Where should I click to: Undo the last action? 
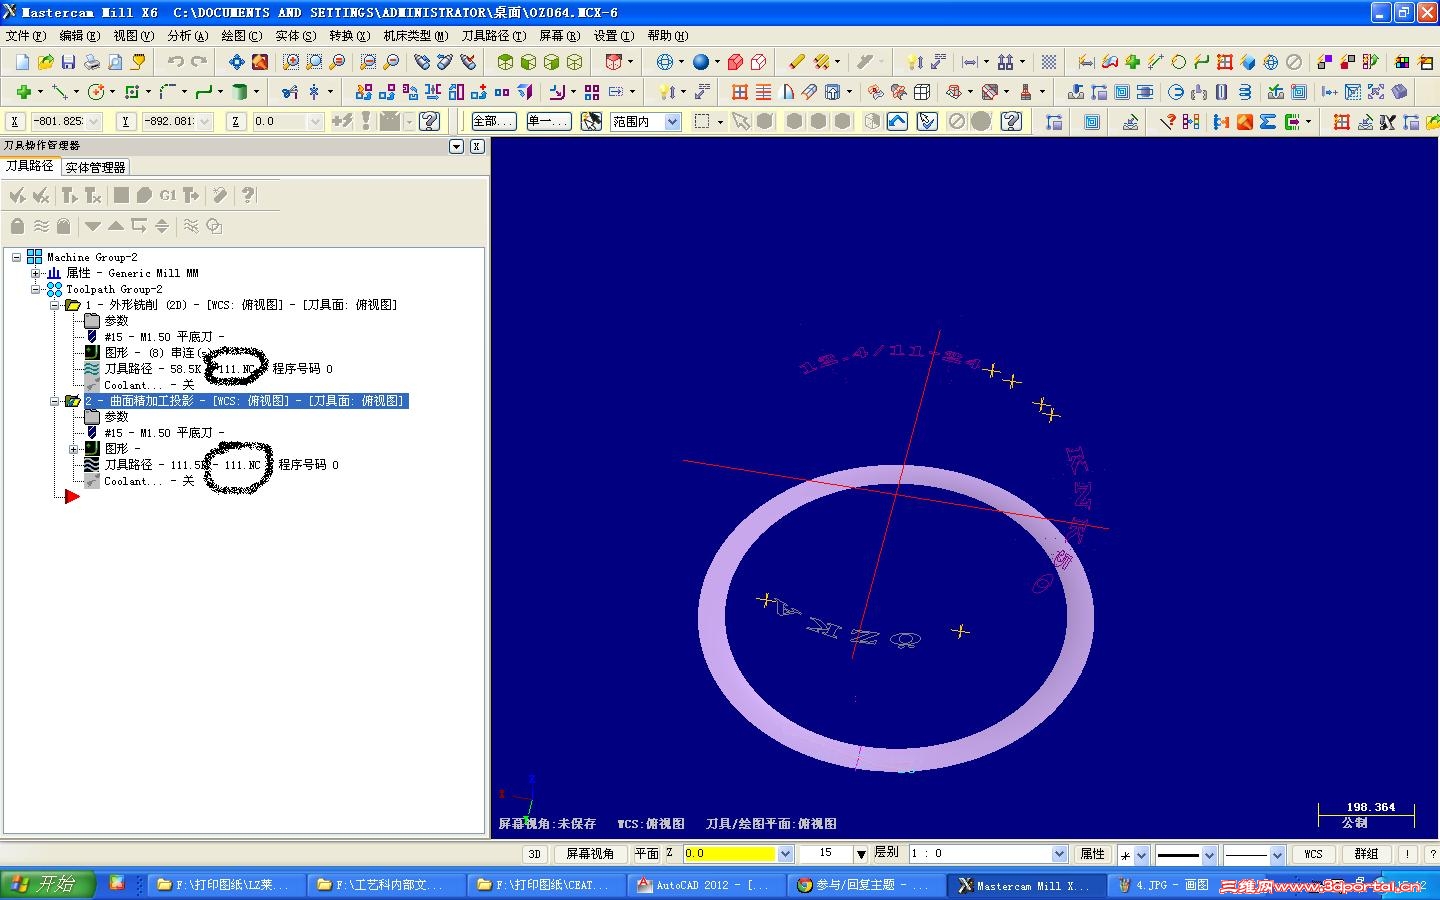175,62
